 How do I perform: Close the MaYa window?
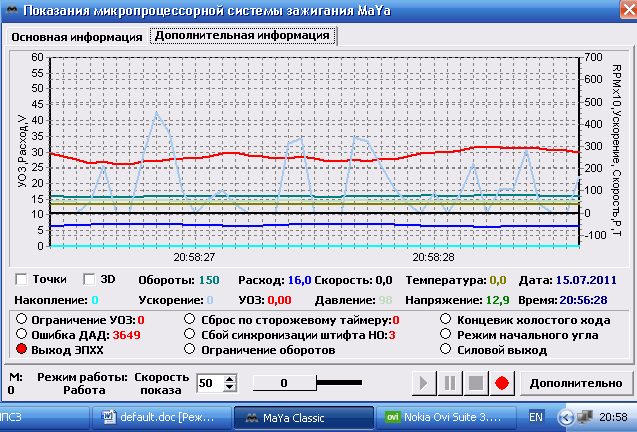tap(621, 11)
